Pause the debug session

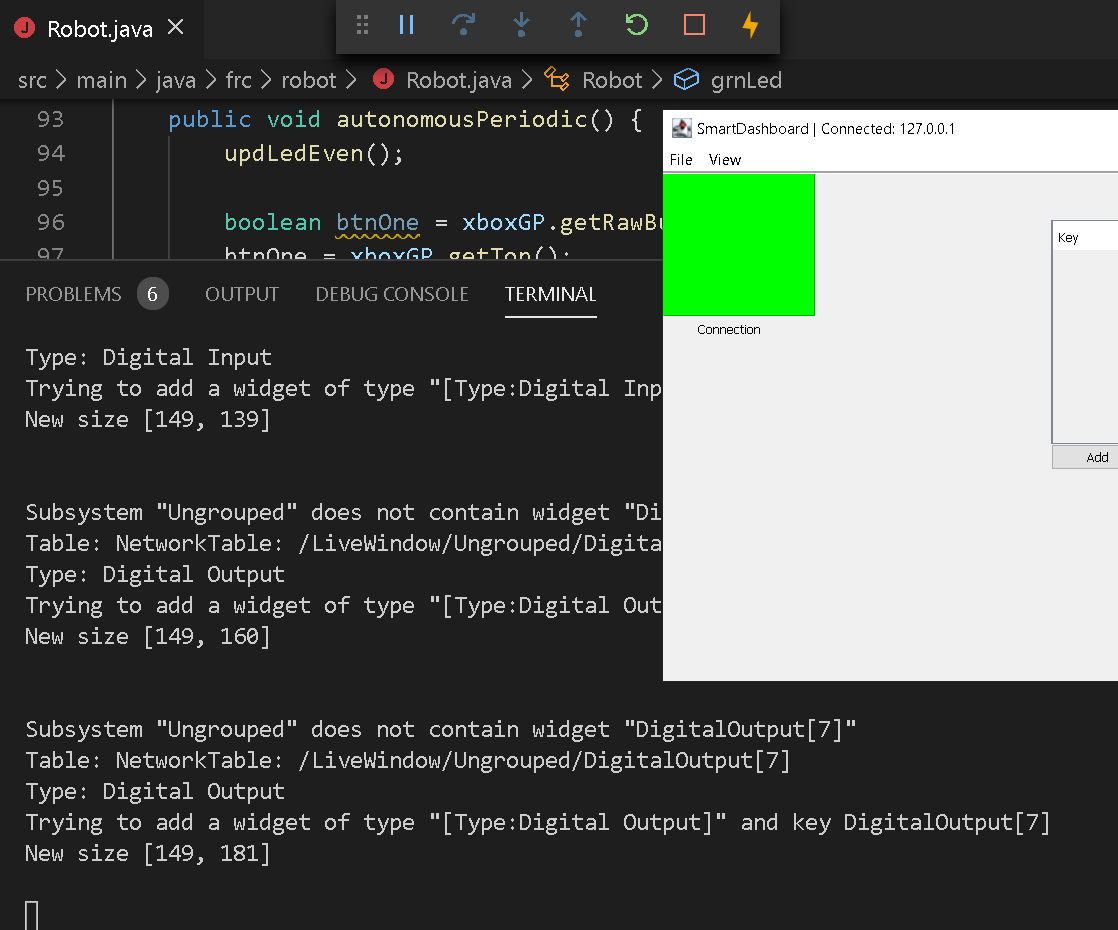pos(406,25)
